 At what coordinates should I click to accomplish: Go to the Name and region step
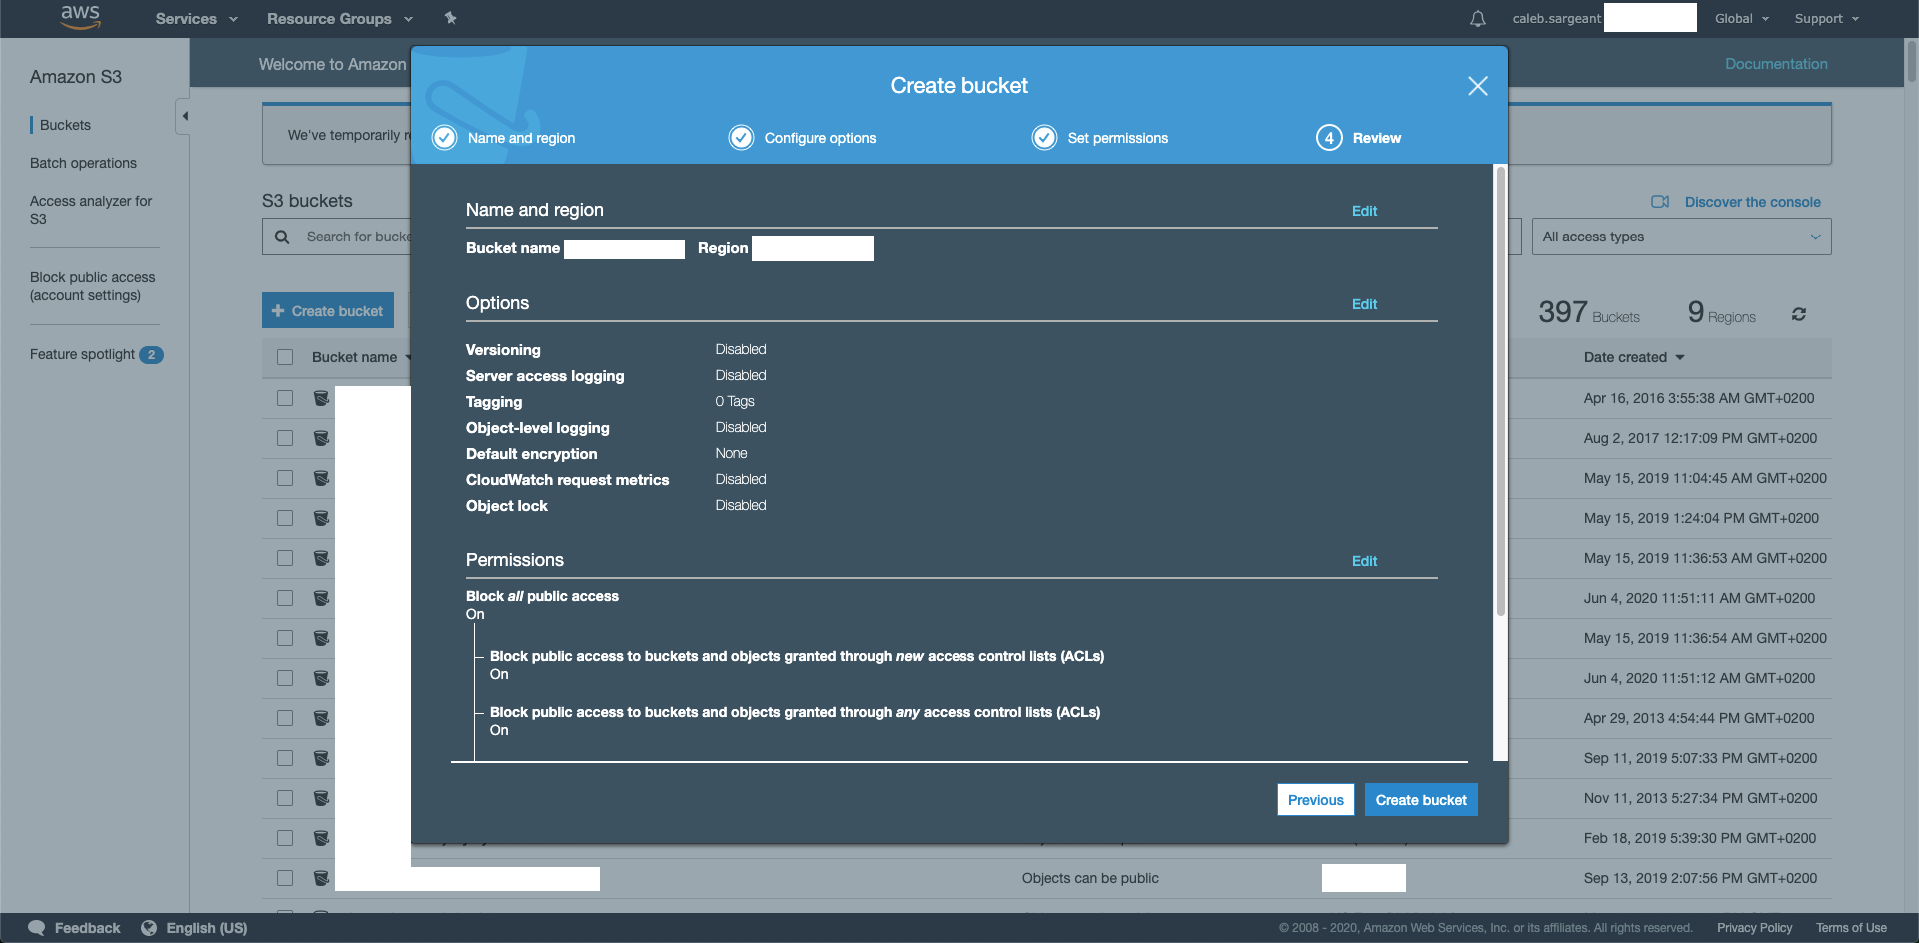[x=504, y=138]
